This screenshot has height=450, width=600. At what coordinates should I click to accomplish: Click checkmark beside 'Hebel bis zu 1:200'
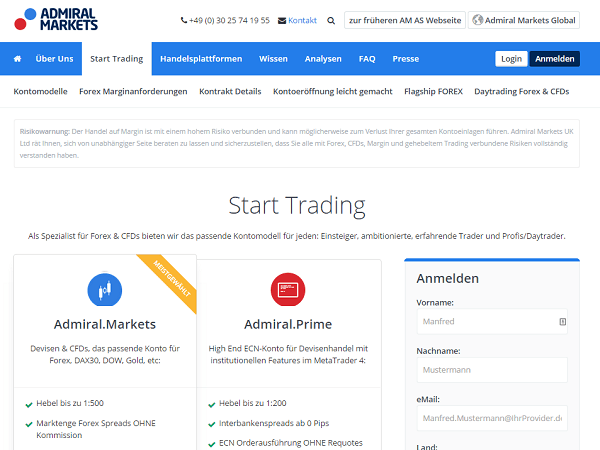(212, 405)
